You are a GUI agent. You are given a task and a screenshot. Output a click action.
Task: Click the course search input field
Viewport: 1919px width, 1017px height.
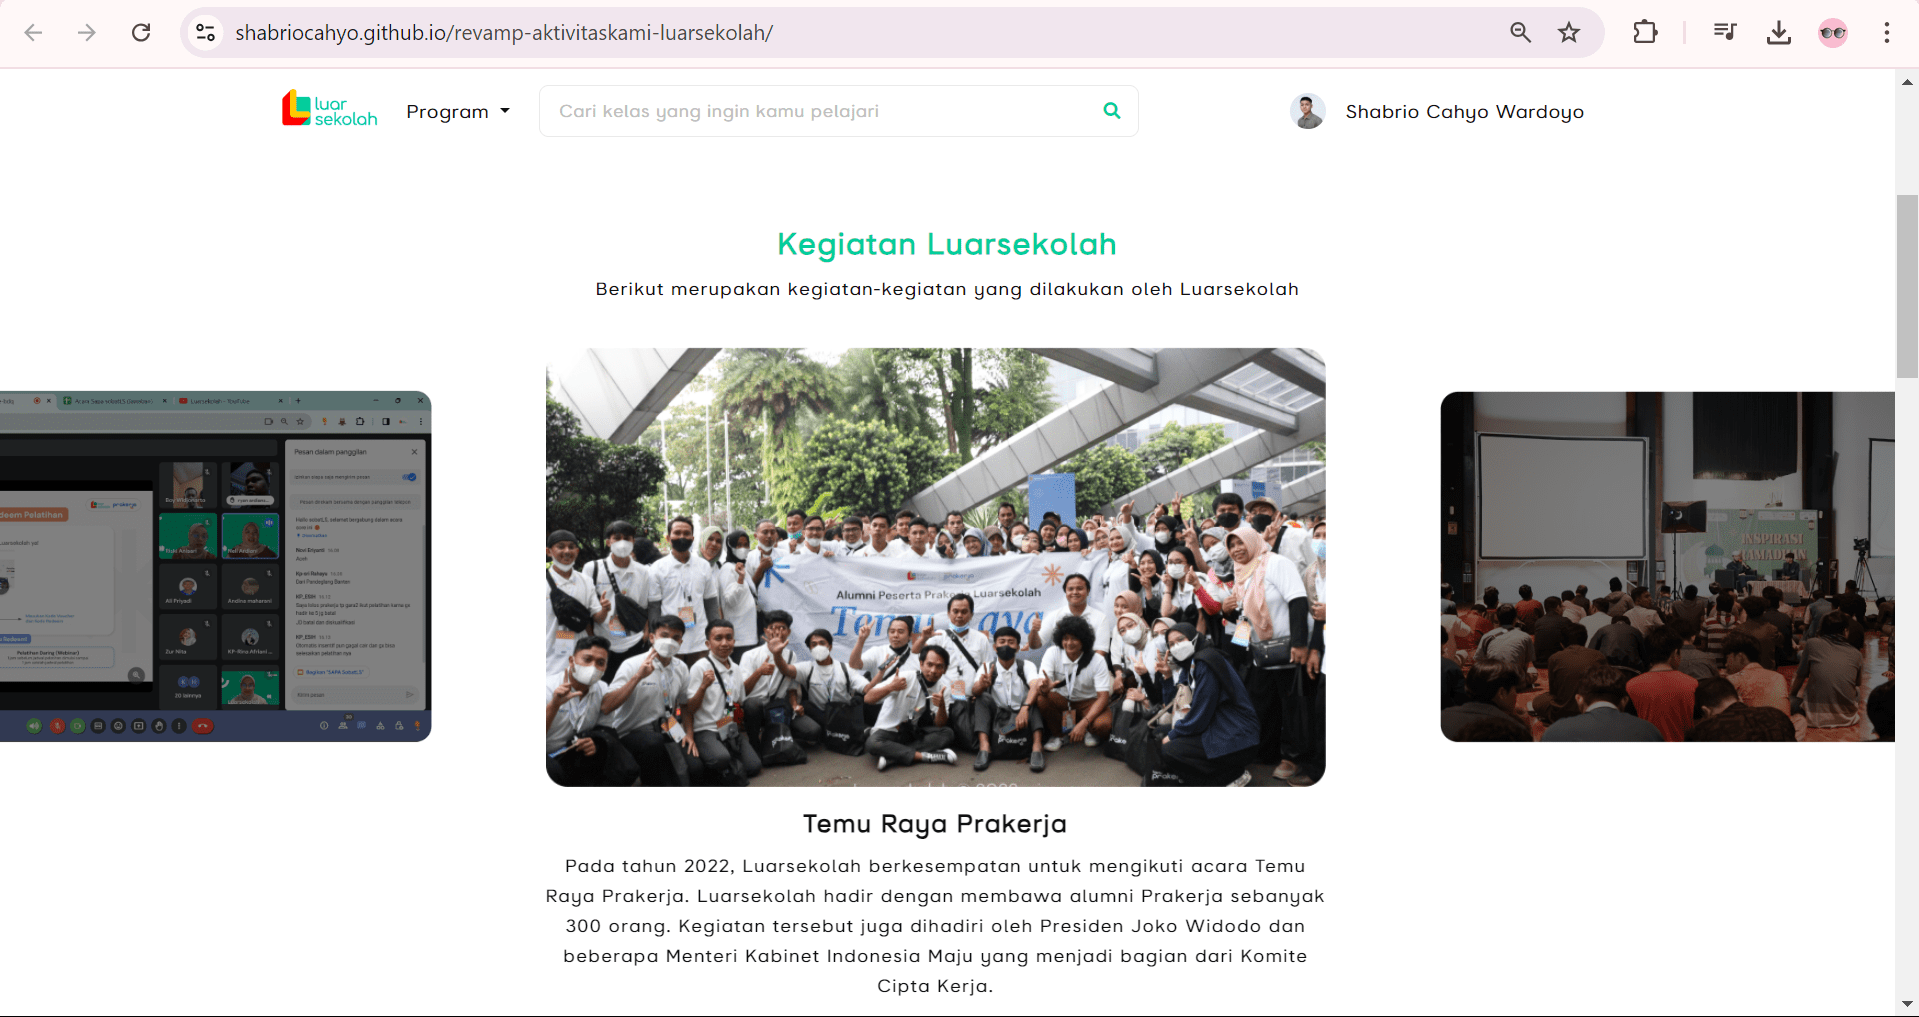tap(838, 111)
